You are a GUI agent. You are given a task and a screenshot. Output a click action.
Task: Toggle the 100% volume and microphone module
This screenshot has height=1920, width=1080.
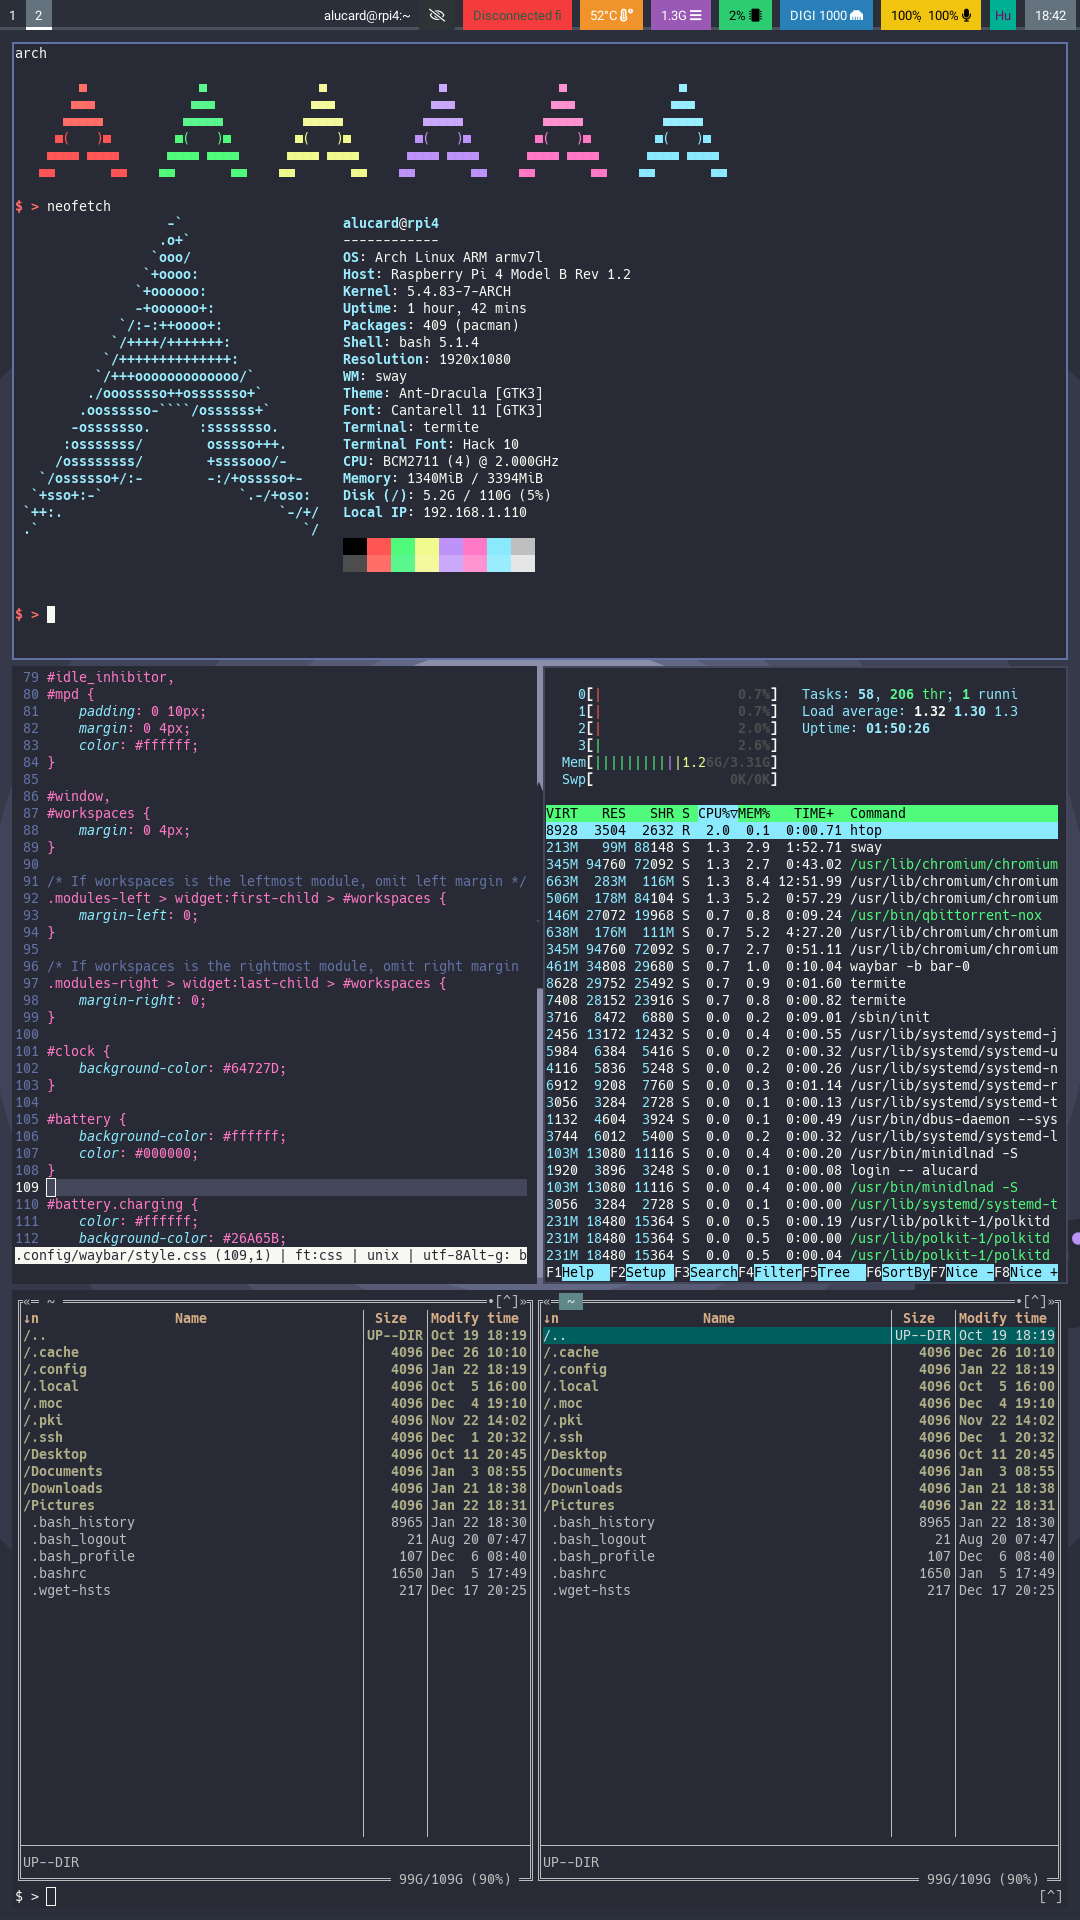click(x=931, y=15)
